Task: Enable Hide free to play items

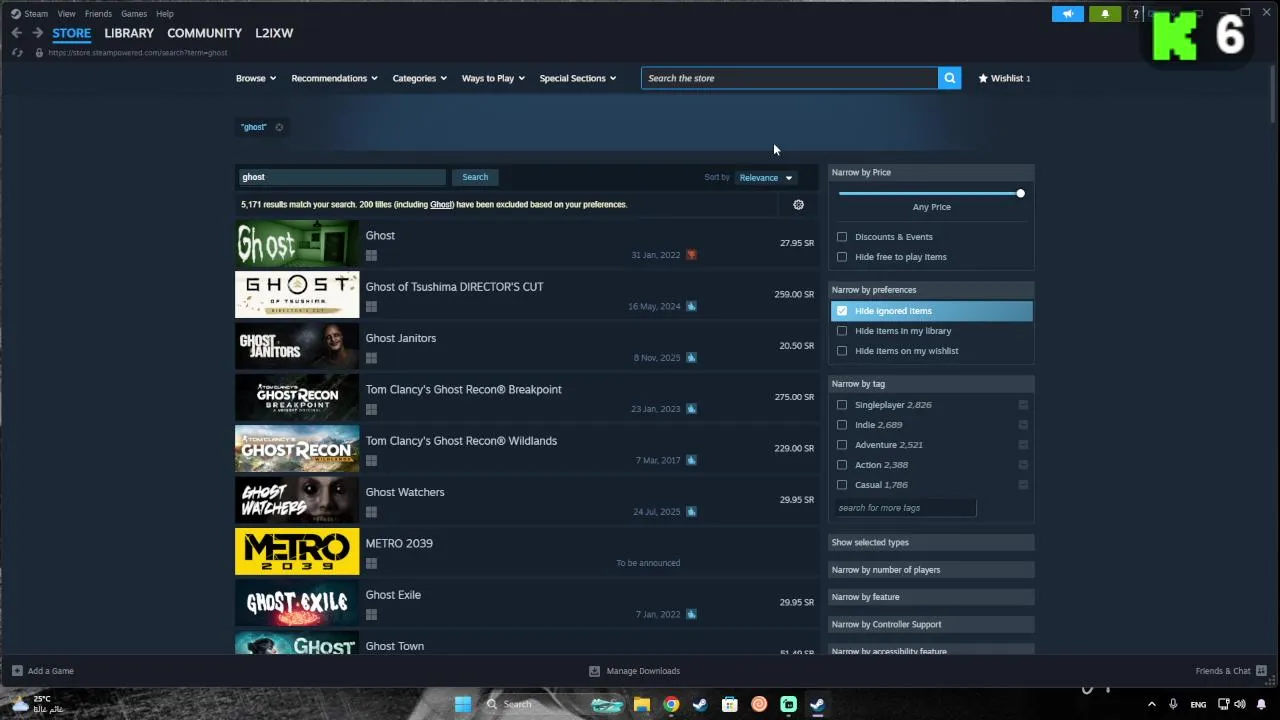Action: (x=842, y=257)
